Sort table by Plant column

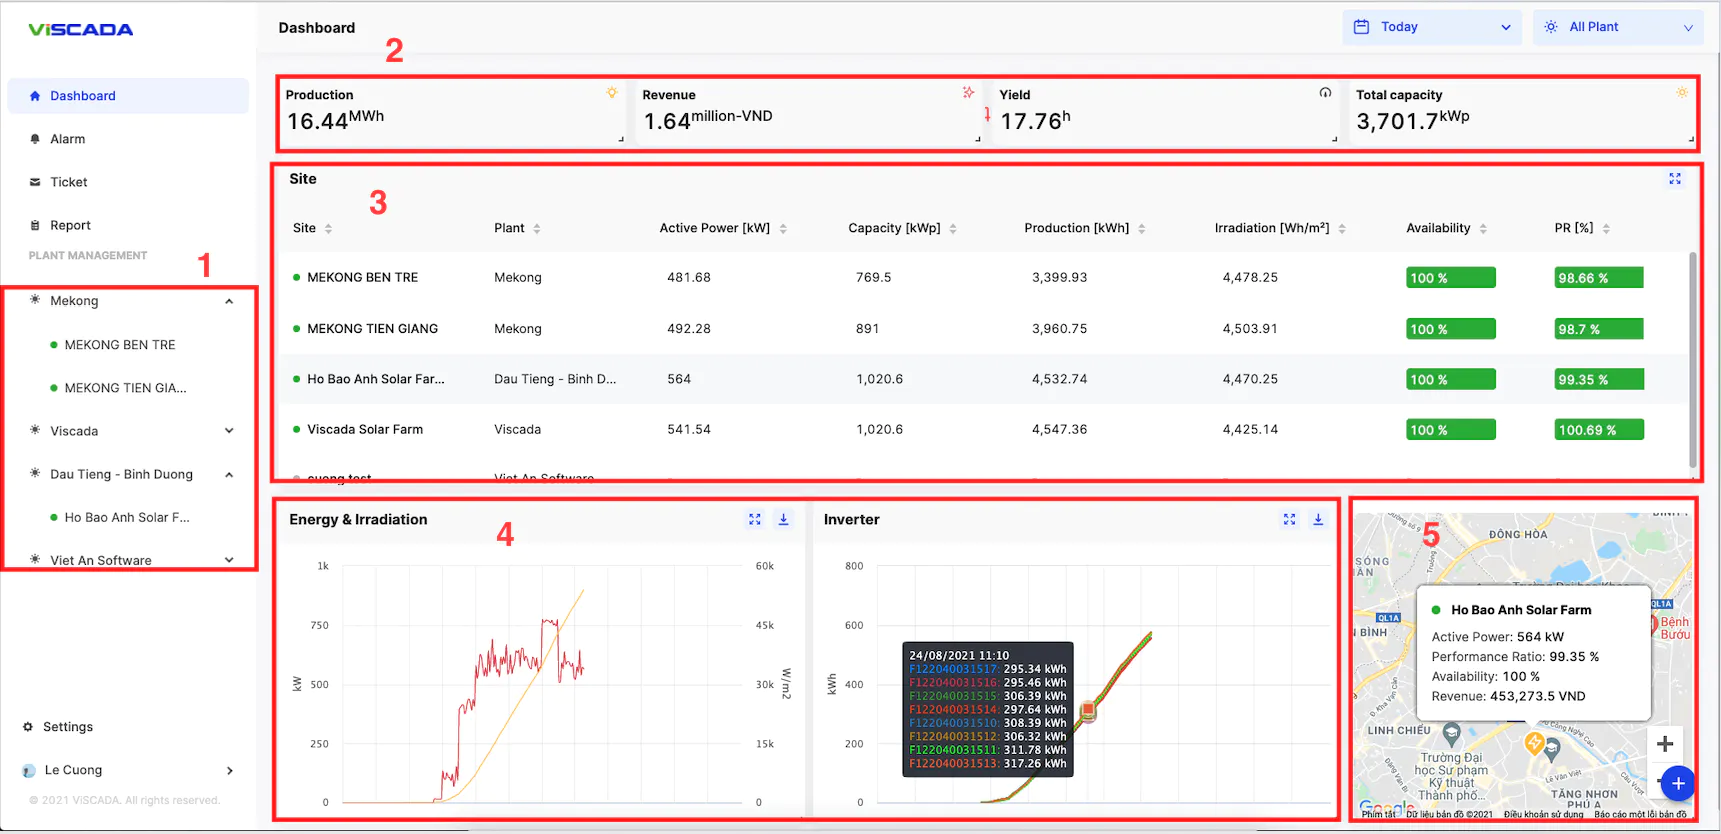pos(537,229)
